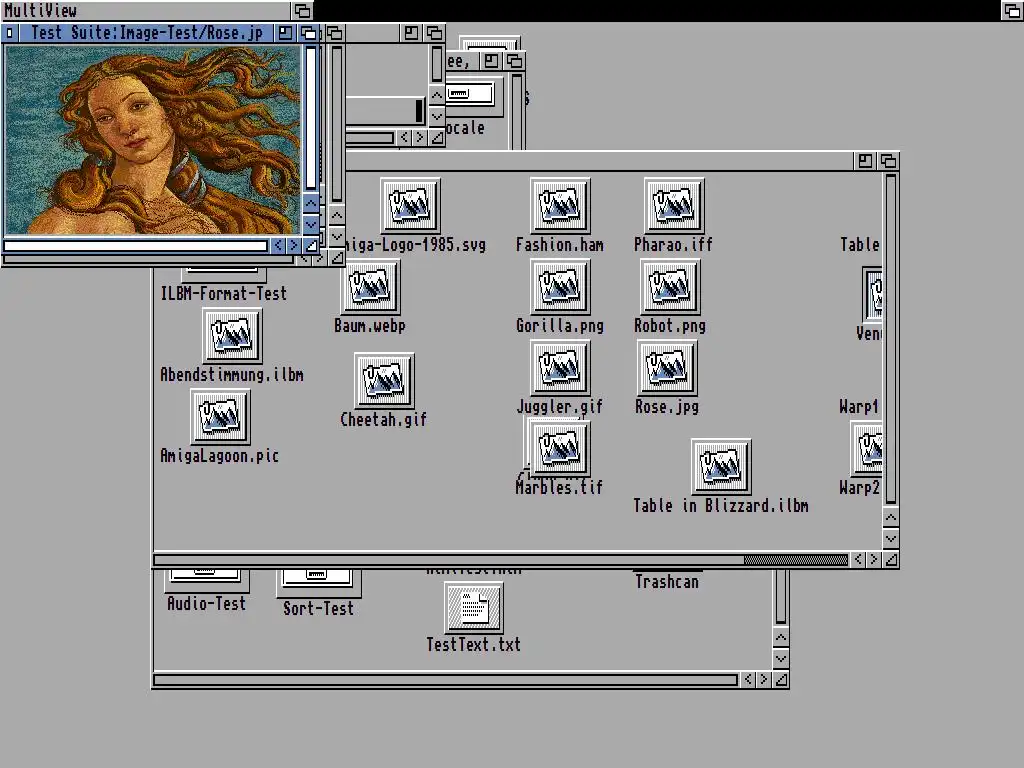1024x768 pixels.
Task: Click Test Suite window scroll down arrow
Action: [x=781, y=658]
